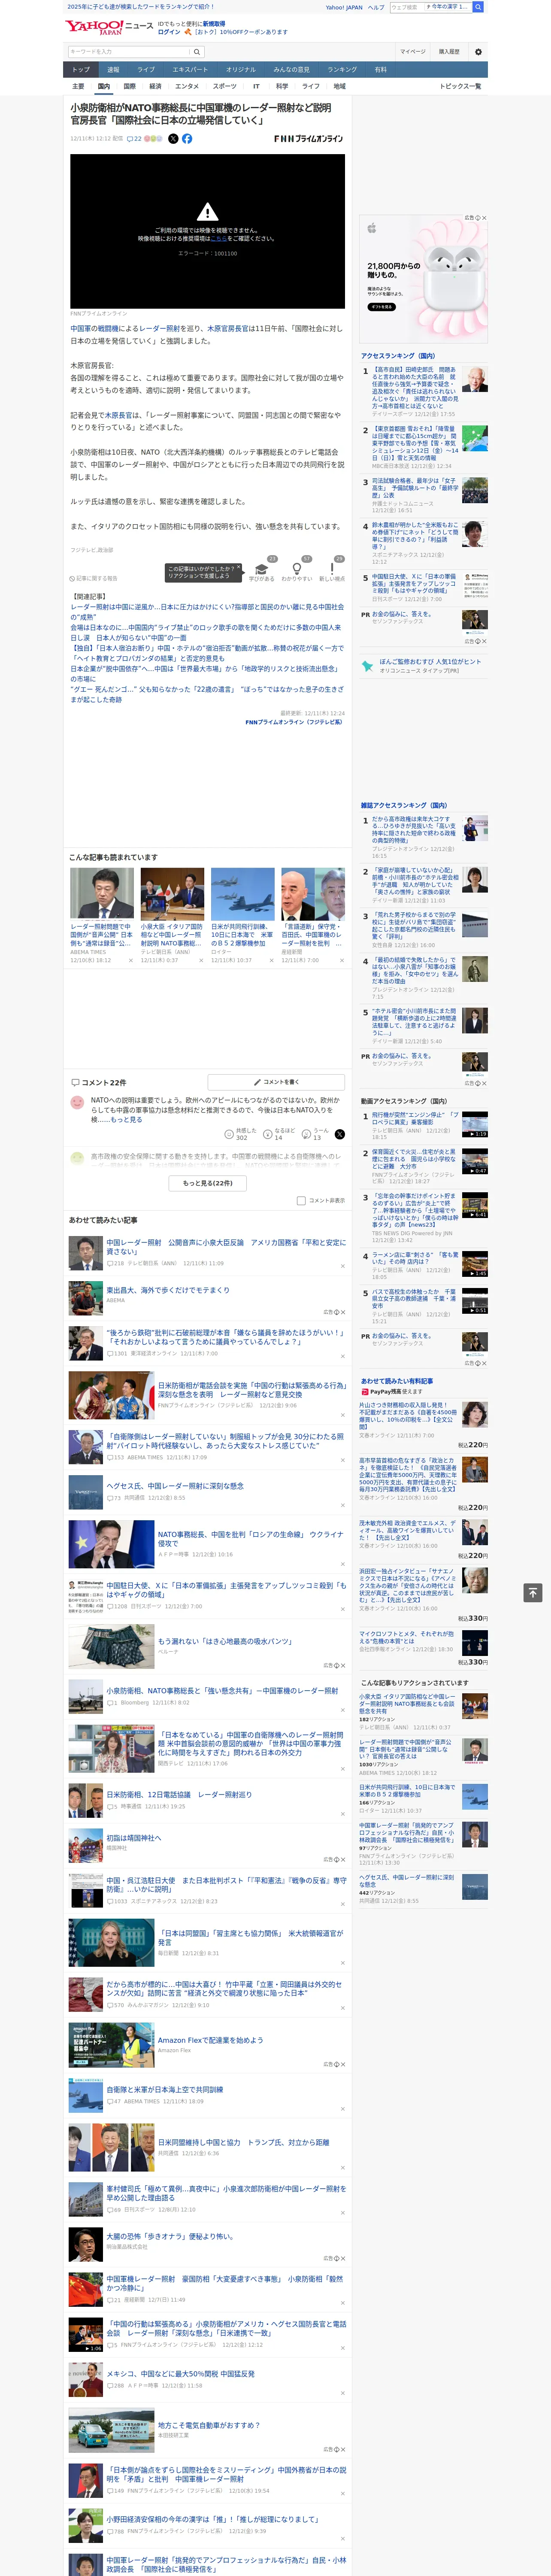Open 東出昌大 recommended article

coord(168,1290)
